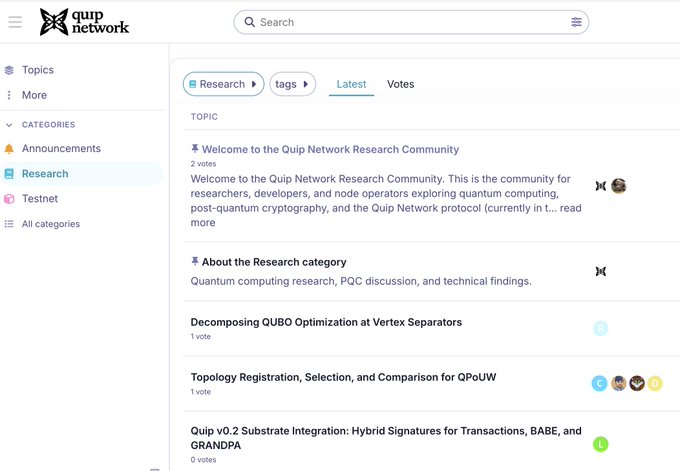Image resolution: width=680 pixels, height=471 pixels.
Task: Switch to the Latest tab
Action: pyautogui.click(x=351, y=84)
